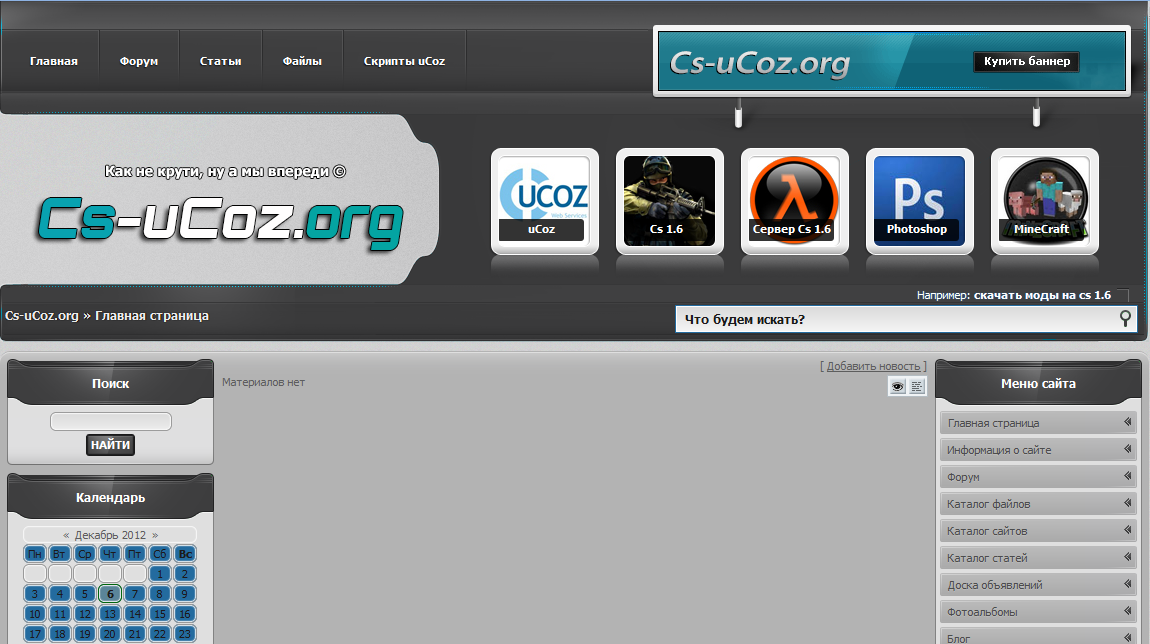Image resolution: width=1150 pixels, height=644 pixels.
Task: Select day 2 in the calendar
Action: pos(185,574)
